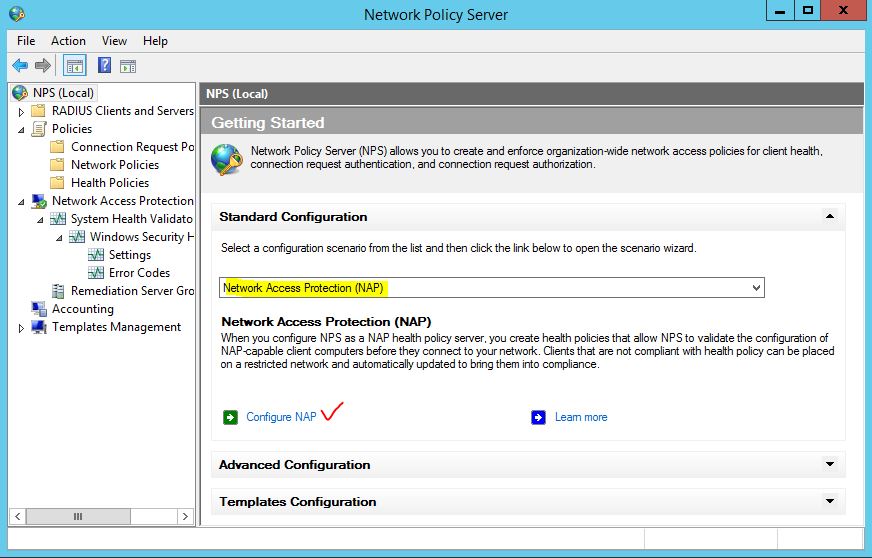Click the Error Codes node icon
The width and height of the screenshot is (872, 558).
(96, 273)
